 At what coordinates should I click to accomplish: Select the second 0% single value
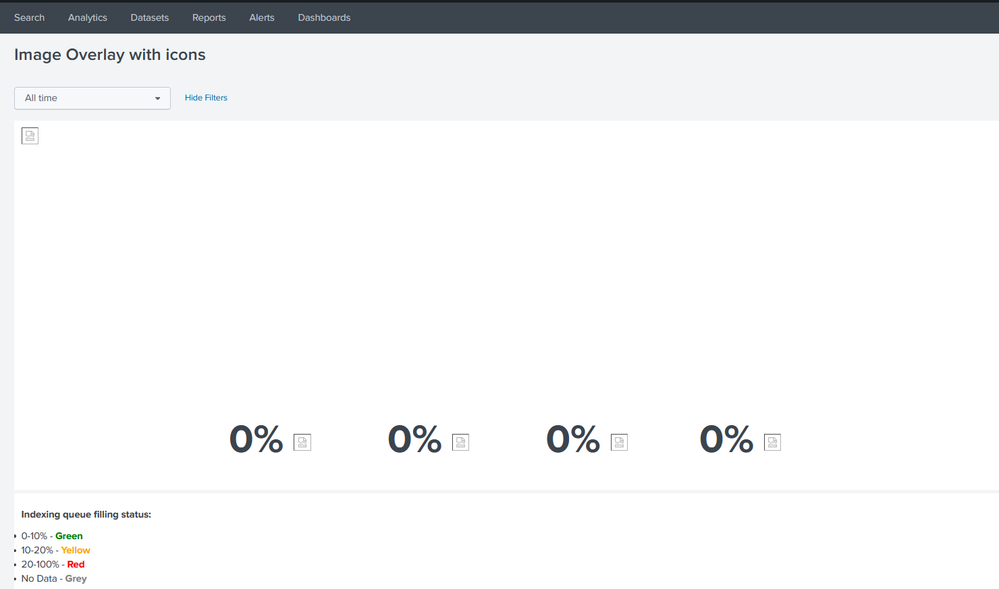pyautogui.click(x=414, y=440)
